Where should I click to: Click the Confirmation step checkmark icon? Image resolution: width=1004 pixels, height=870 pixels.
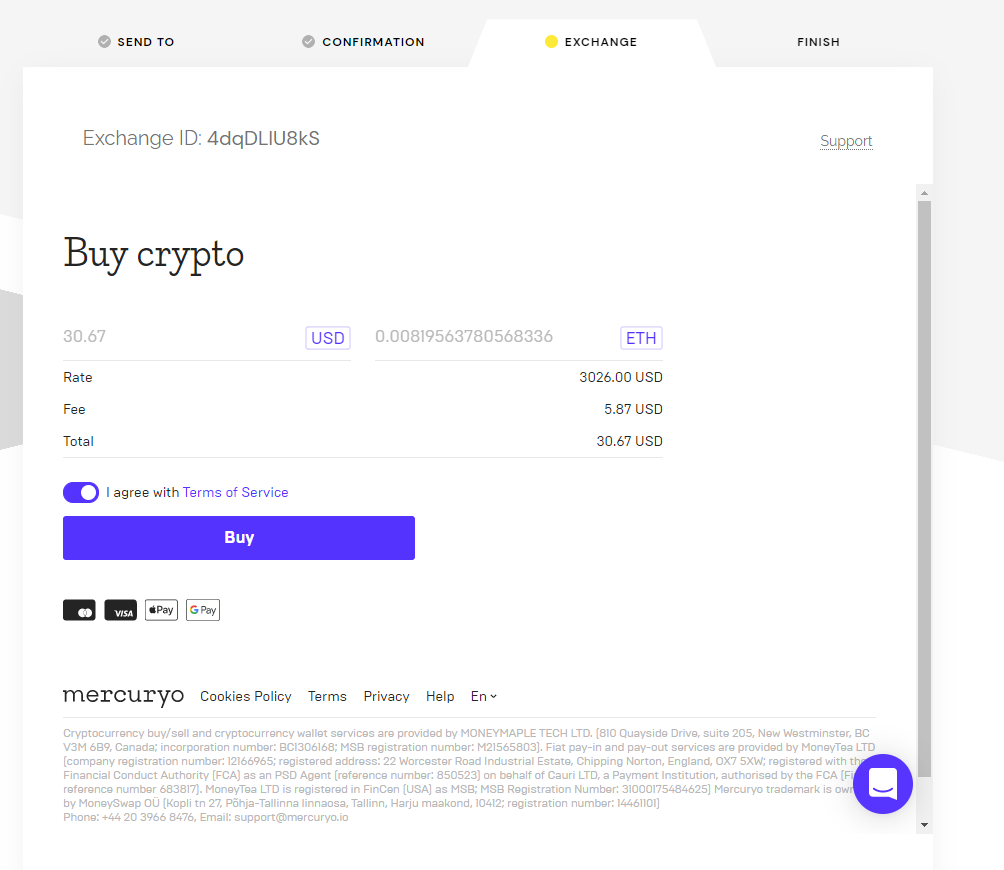click(x=309, y=42)
